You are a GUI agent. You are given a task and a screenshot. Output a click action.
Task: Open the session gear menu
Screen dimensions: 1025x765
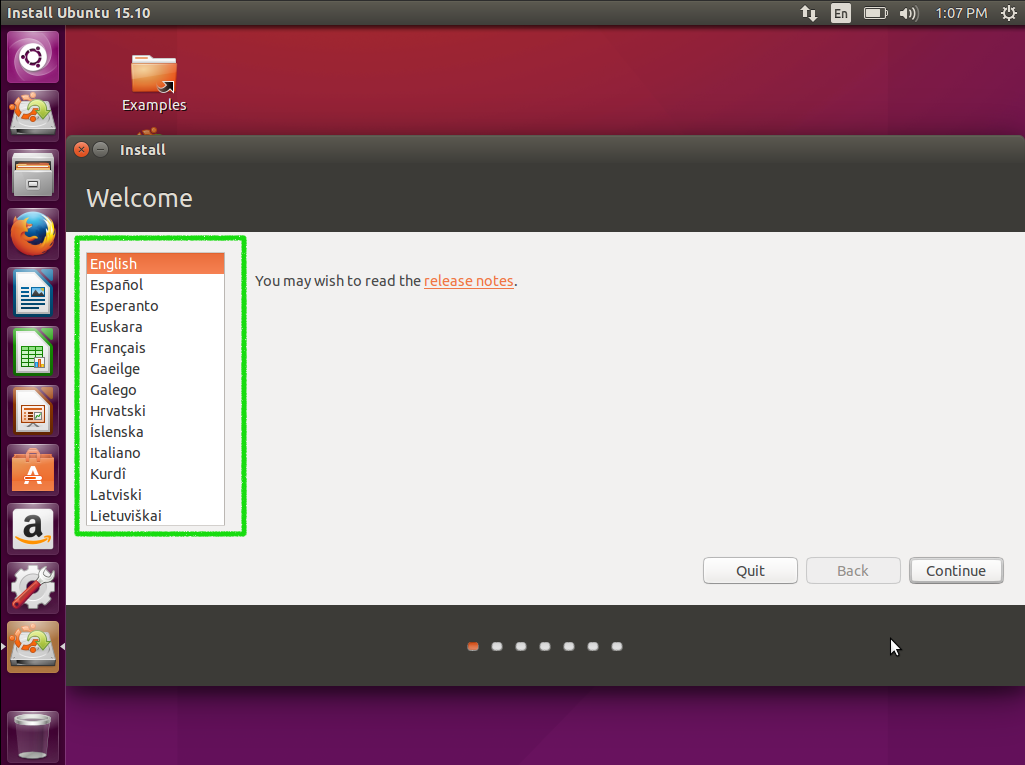pyautogui.click(x=1009, y=13)
